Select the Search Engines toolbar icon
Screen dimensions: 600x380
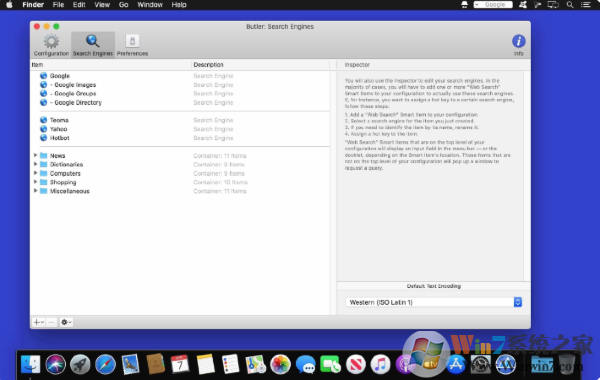click(93, 45)
